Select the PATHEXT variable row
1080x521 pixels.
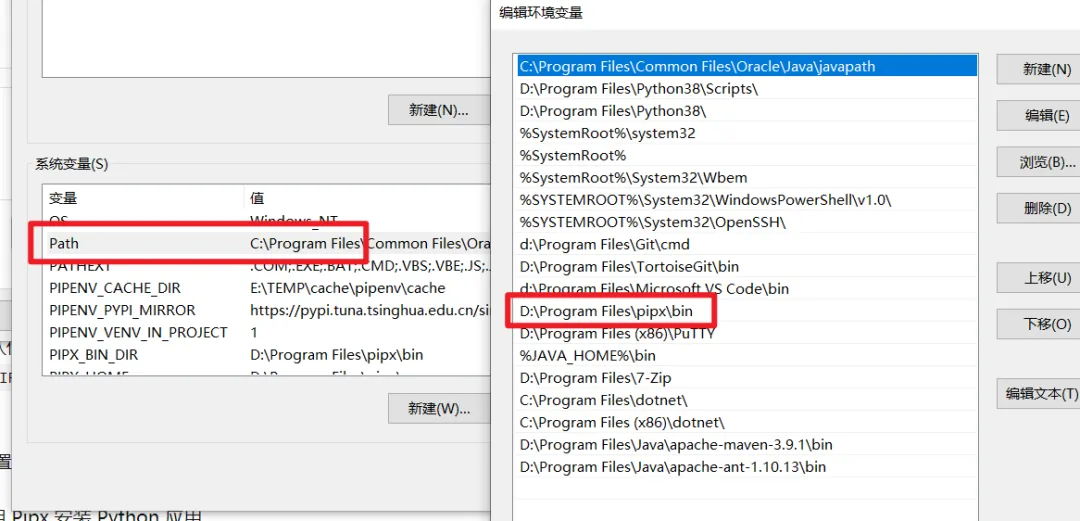[x=267, y=265]
